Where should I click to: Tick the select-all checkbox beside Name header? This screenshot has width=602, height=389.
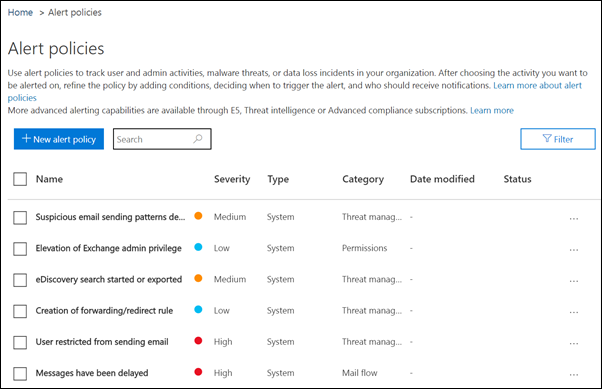pyautogui.click(x=20, y=179)
